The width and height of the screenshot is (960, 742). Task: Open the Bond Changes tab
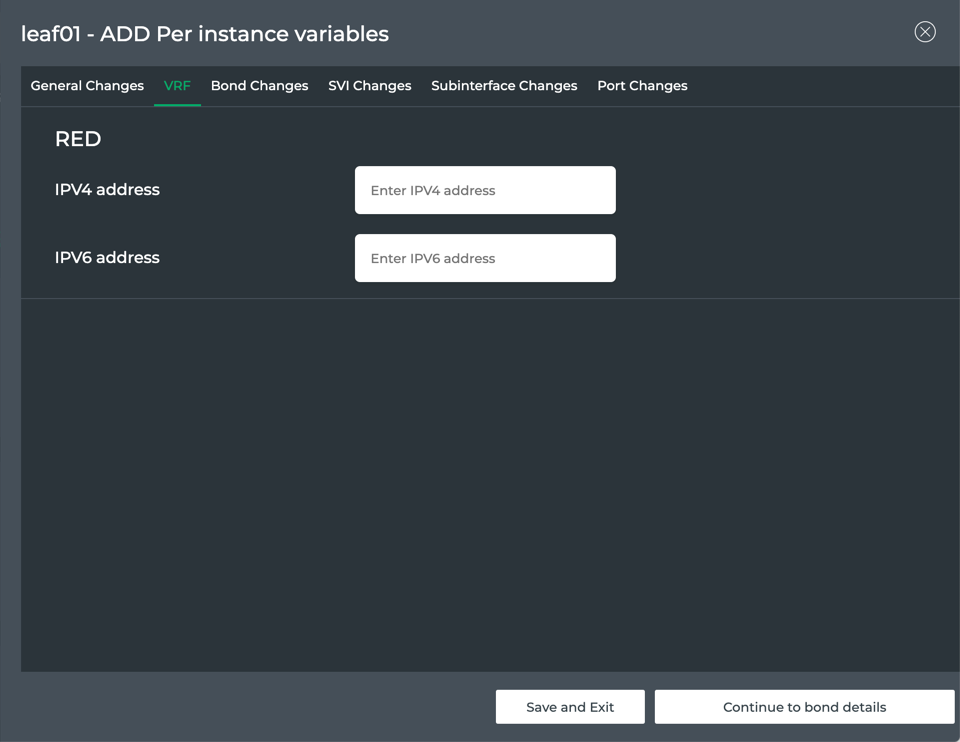point(259,86)
